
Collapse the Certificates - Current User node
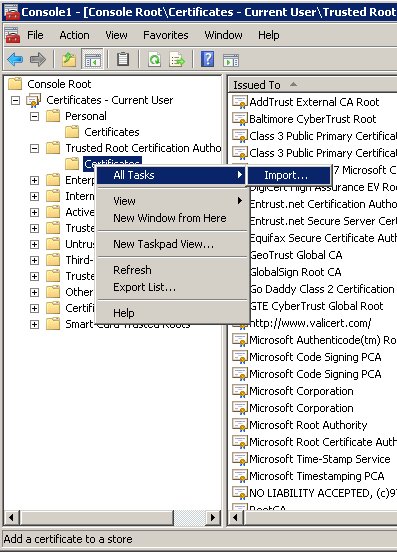[x=15, y=100]
